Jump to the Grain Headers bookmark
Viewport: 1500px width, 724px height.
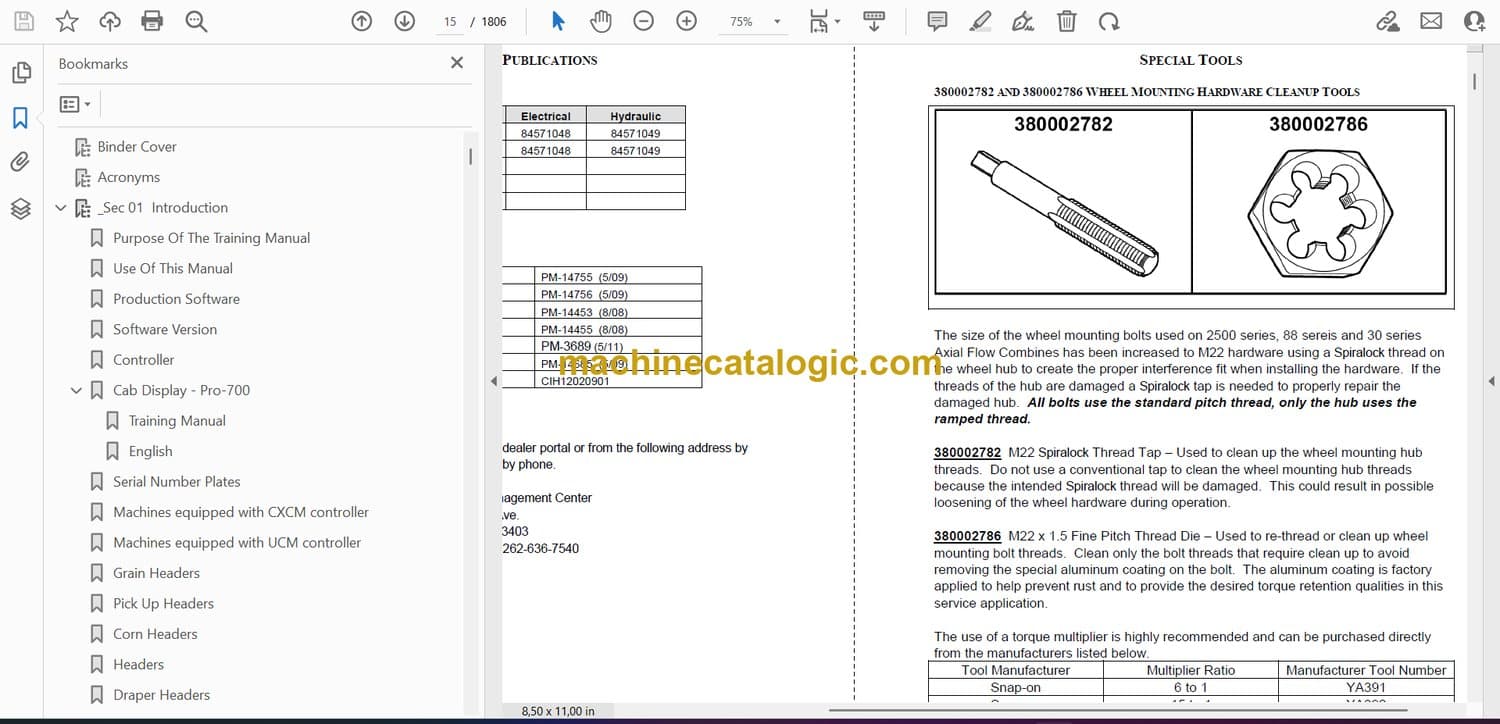click(x=157, y=573)
